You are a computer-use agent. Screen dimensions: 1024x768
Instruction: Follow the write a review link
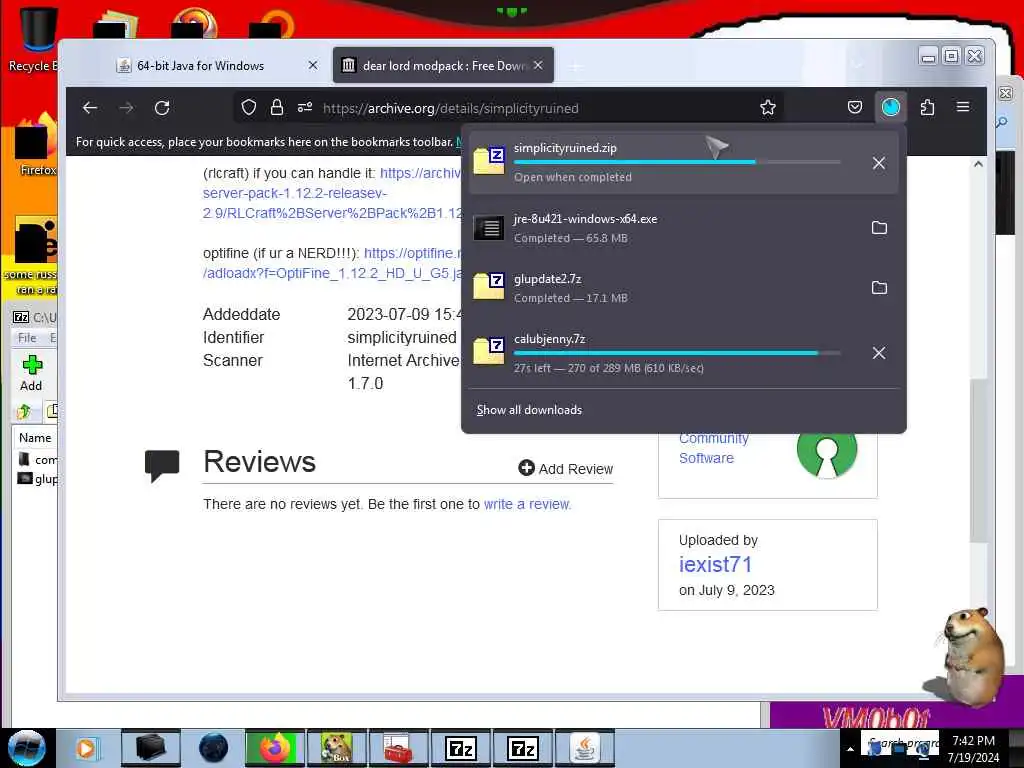click(527, 504)
